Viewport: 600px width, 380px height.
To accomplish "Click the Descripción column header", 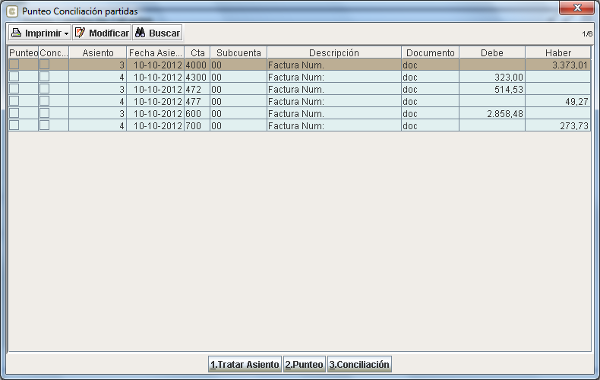I will (334, 52).
